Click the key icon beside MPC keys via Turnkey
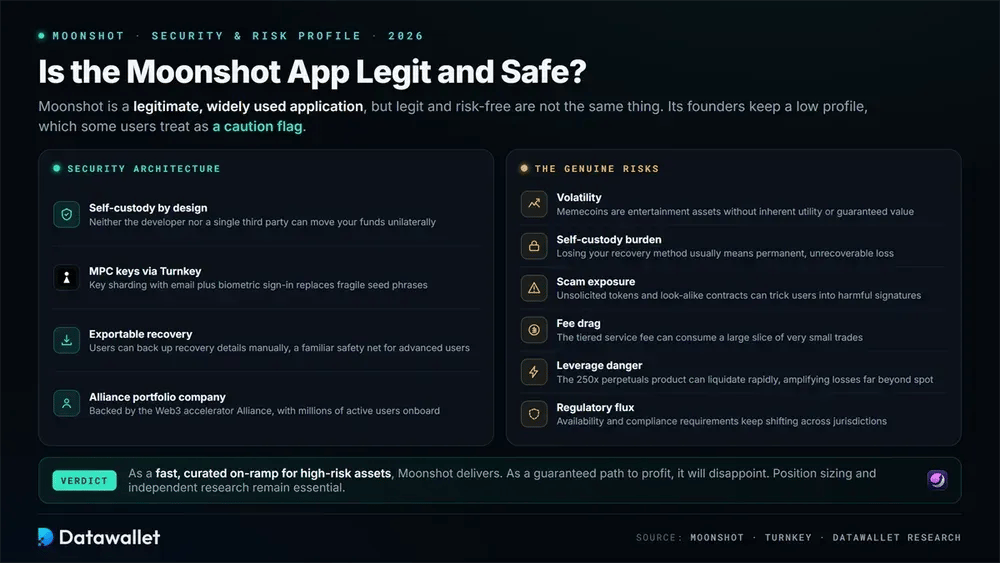 click(x=66, y=278)
